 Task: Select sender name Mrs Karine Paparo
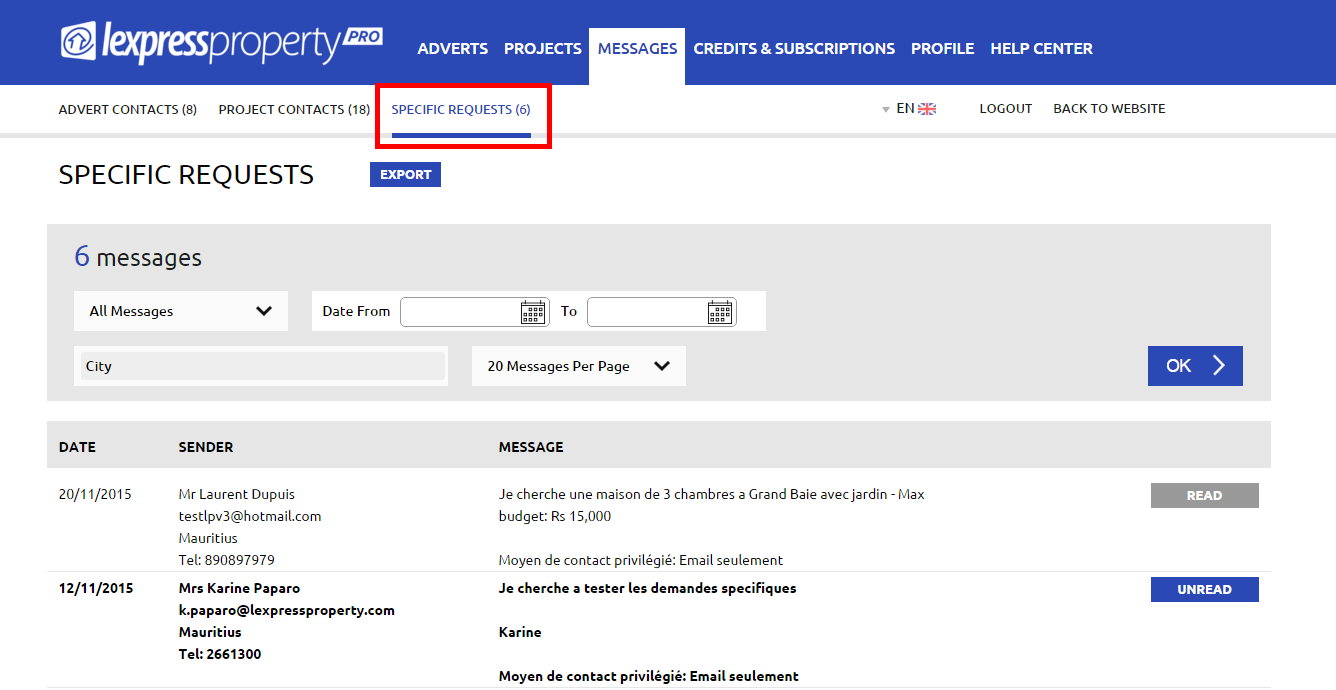(239, 588)
